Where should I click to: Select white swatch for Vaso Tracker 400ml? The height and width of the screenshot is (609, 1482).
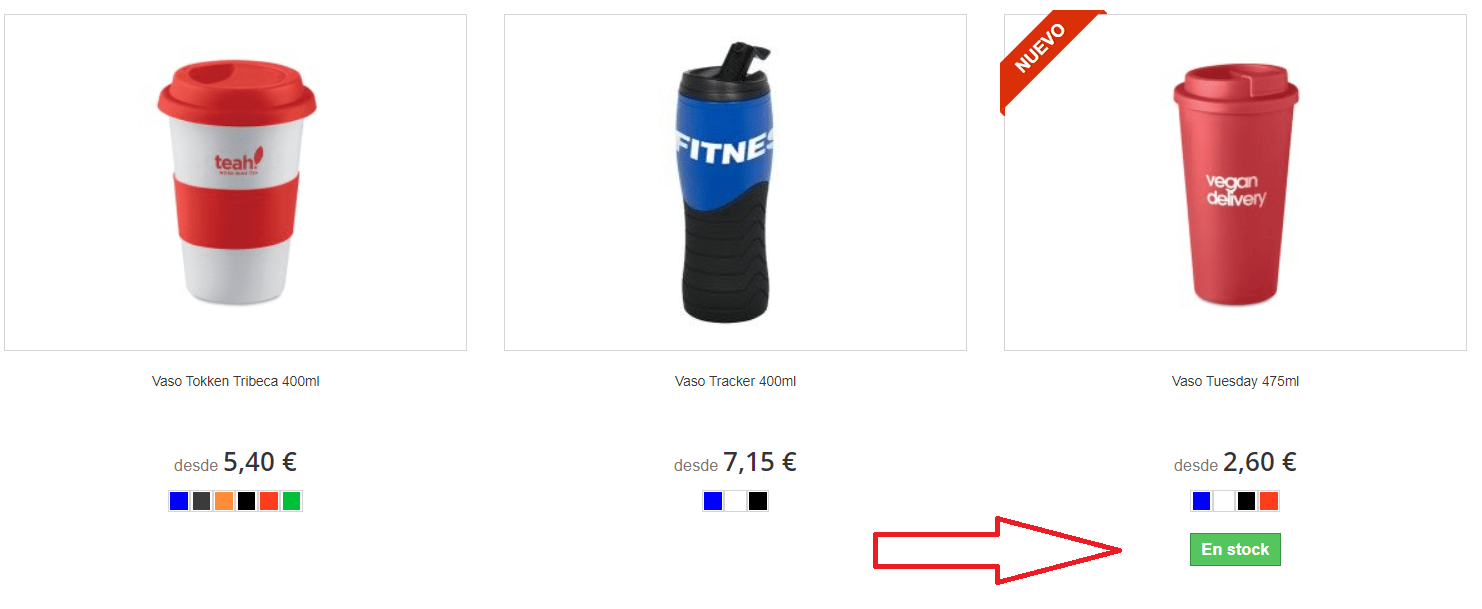735,501
